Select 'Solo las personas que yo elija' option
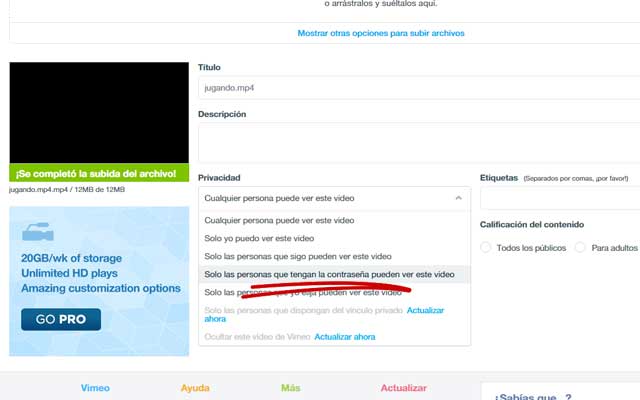The height and width of the screenshot is (400, 640). pos(334,292)
